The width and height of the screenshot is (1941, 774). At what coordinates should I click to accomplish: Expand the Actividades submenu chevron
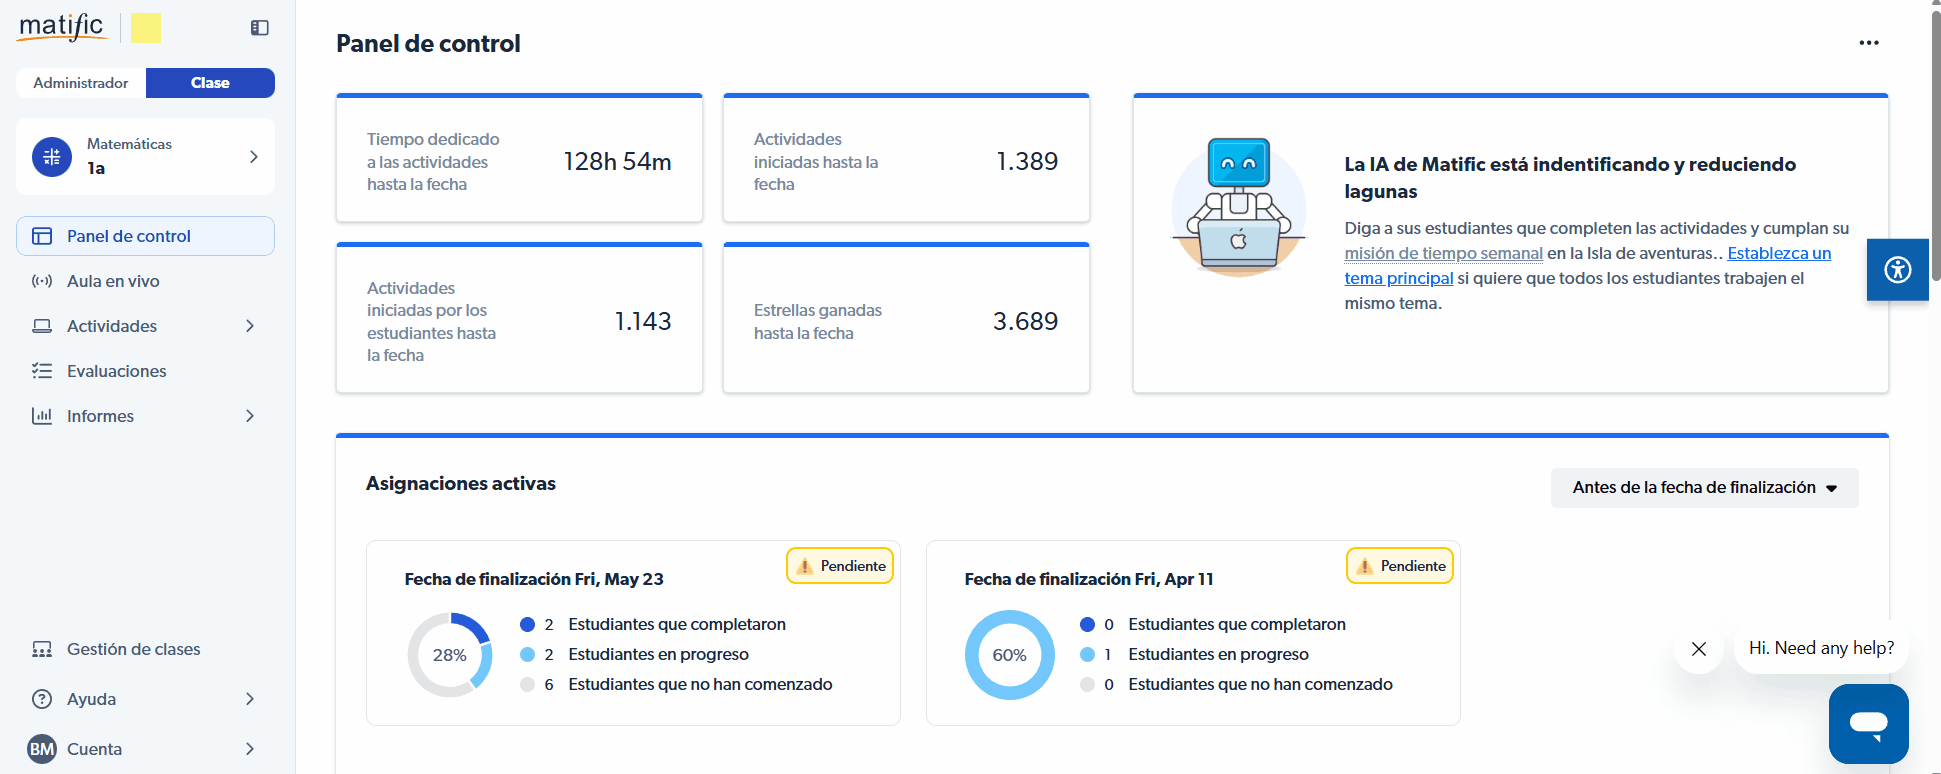click(x=250, y=326)
